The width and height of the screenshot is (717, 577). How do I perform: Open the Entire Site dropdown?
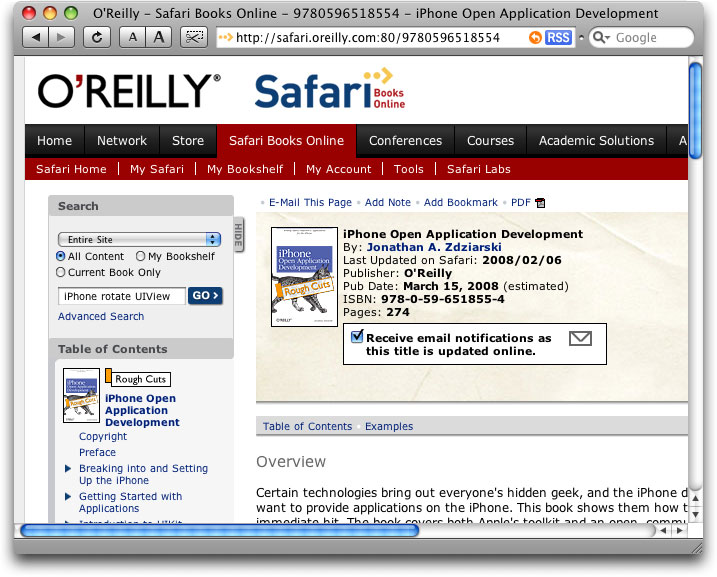point(139,240)
